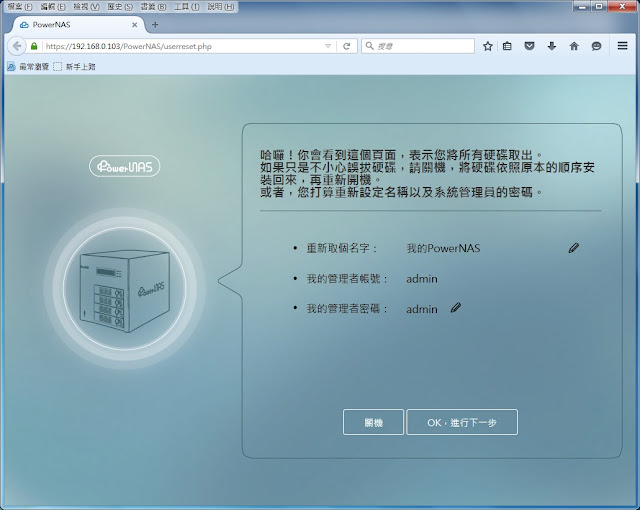The width and height of the screenshot is (640, 510).
Task: Click the address bar URL field
Action: (x=182, y=46)
